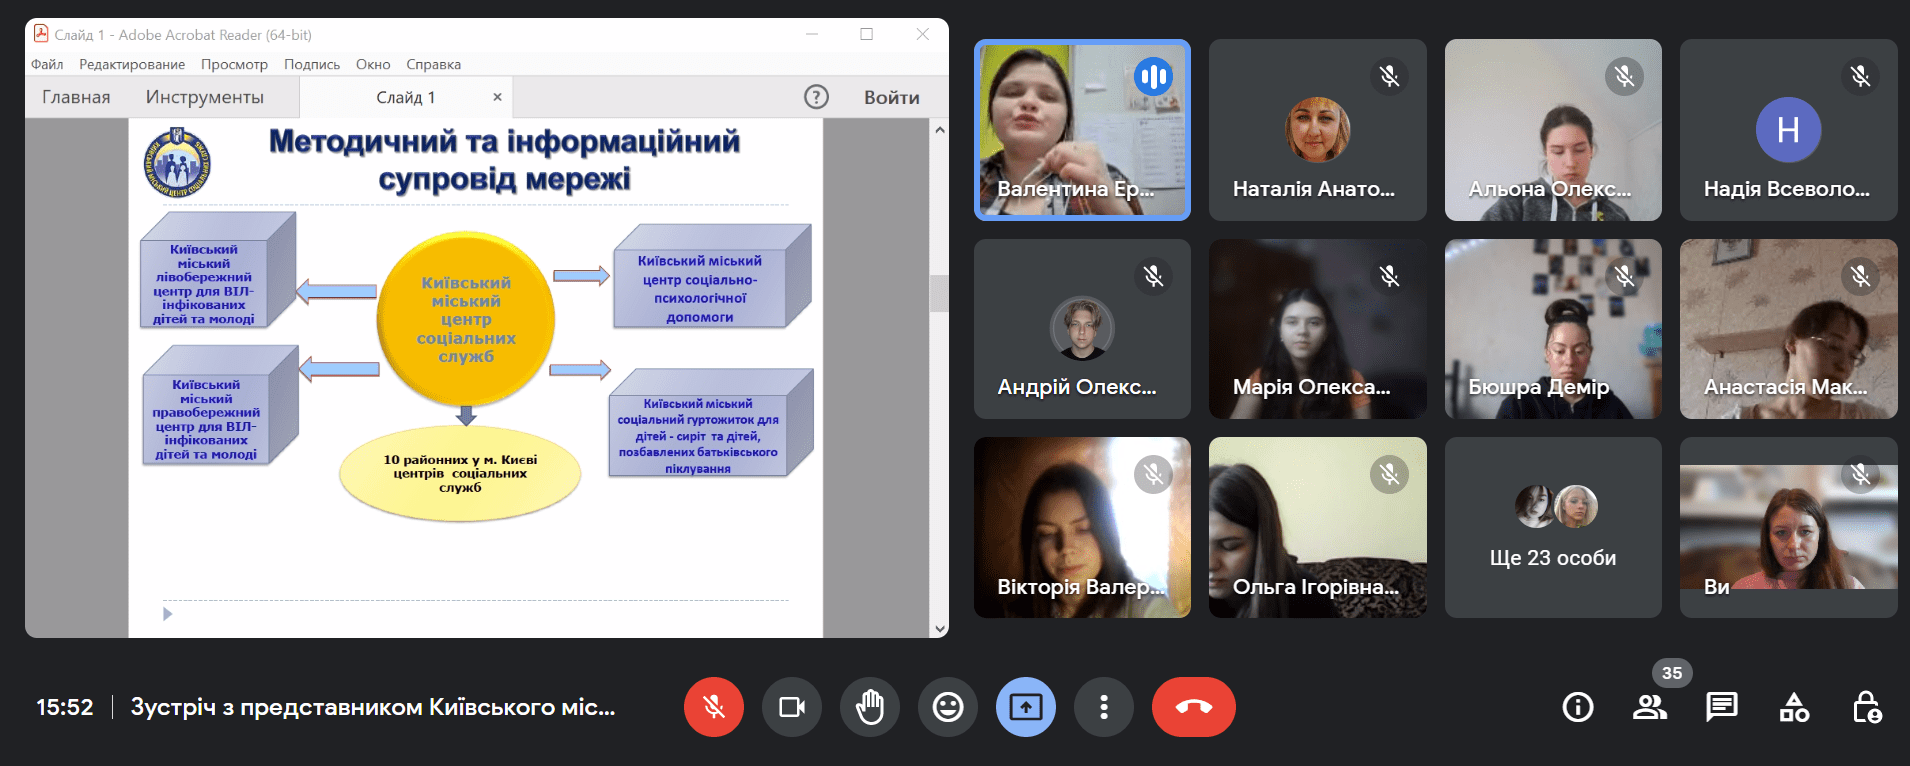Open the Файл menu

pyautogui.click(x=47, y=64)
